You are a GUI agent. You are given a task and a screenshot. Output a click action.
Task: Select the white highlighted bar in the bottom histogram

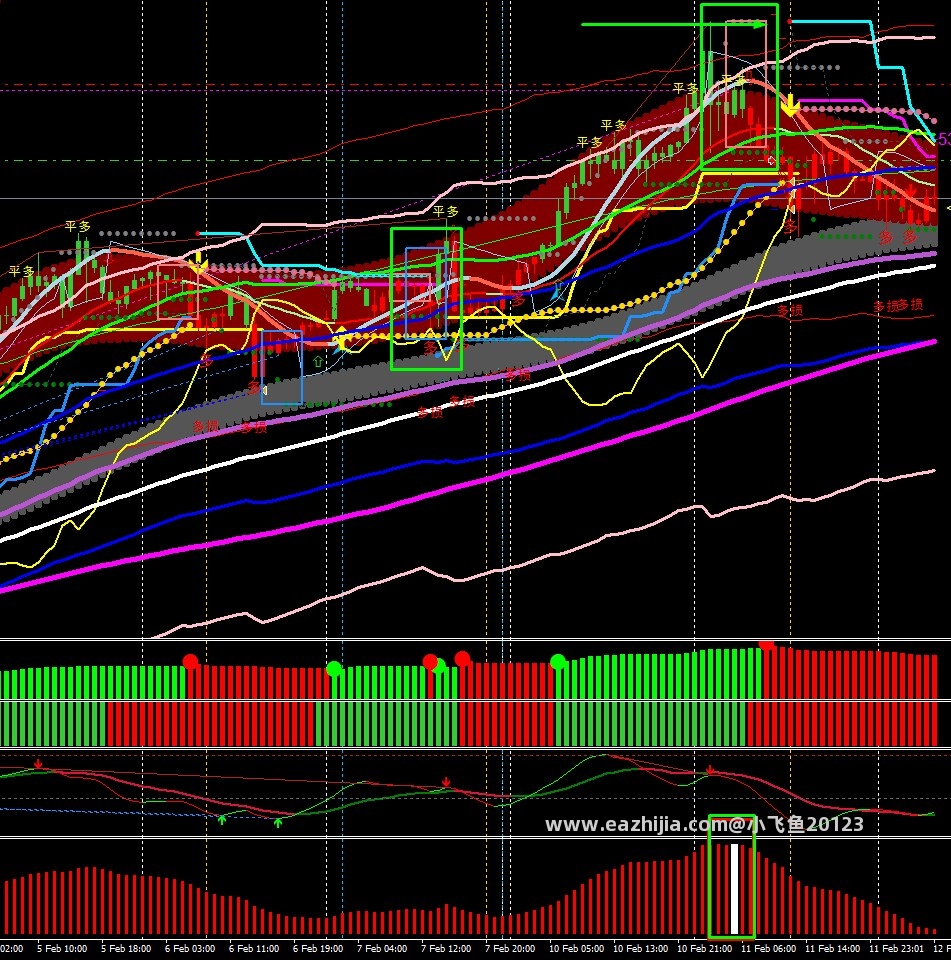(x=734, y=889)
